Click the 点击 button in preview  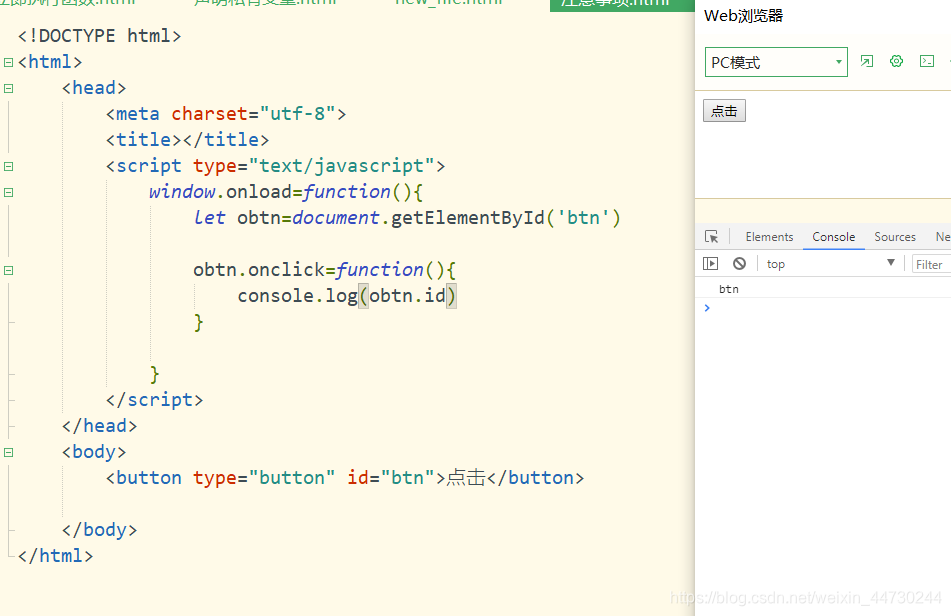click(x=724, y=111)
